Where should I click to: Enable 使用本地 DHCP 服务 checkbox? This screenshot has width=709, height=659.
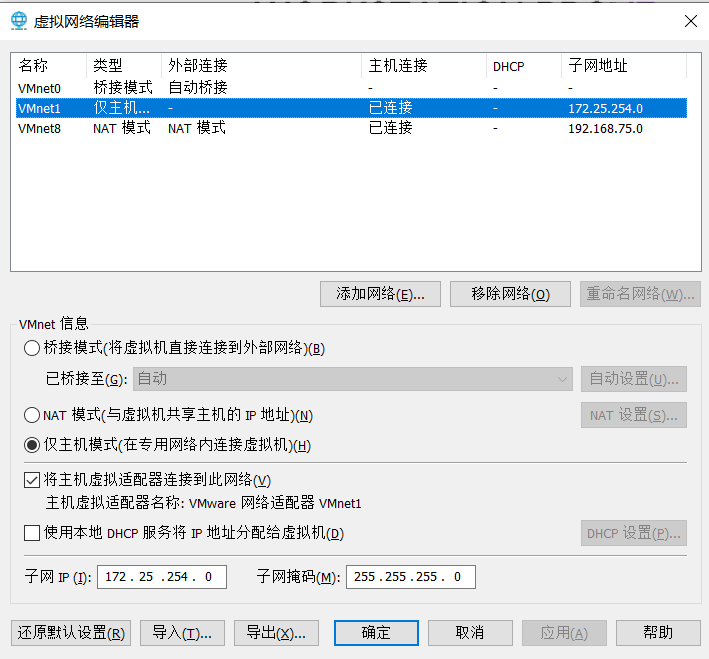[x=32, y=533]
